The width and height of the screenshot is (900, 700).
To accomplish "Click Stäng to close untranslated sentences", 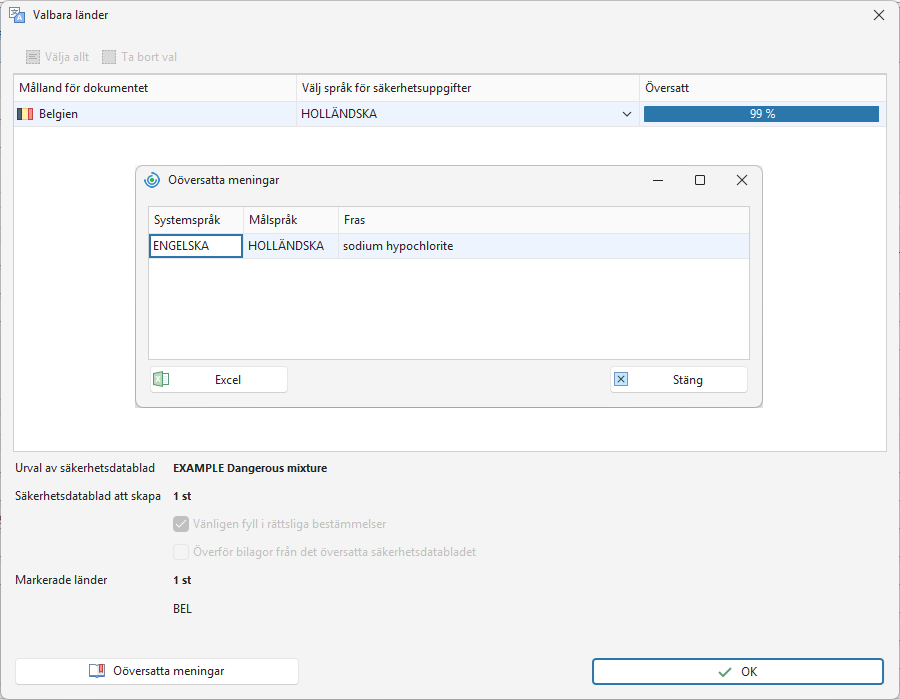I will pyautogui.click(x=679, y=379).
